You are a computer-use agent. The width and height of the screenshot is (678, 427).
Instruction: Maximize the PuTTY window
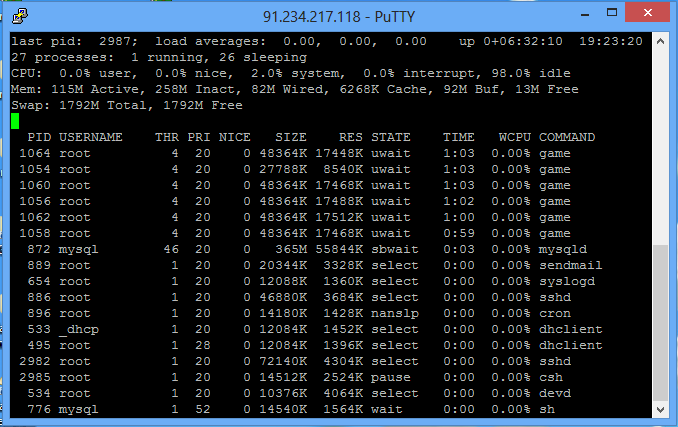pyautogui.click(x=612, y=13)
